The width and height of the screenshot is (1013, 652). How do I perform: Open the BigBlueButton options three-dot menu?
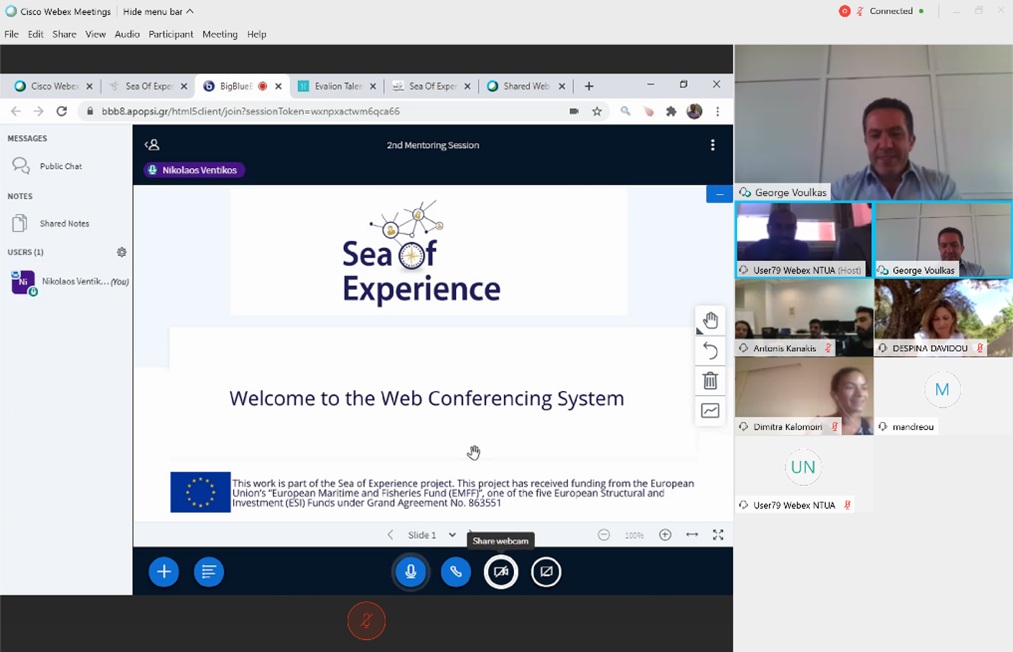point(713,145)
